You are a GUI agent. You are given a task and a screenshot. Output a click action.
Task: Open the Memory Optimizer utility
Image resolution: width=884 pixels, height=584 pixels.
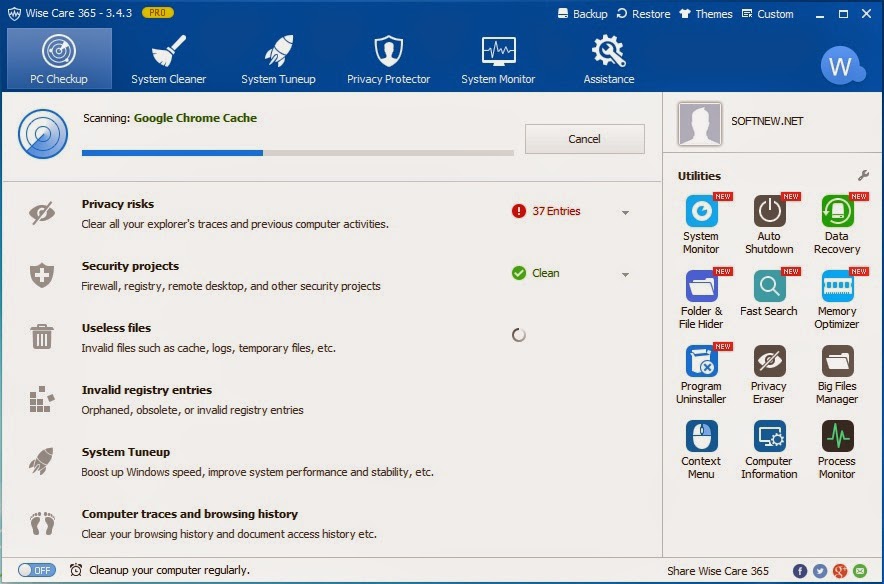coord(837,299)
